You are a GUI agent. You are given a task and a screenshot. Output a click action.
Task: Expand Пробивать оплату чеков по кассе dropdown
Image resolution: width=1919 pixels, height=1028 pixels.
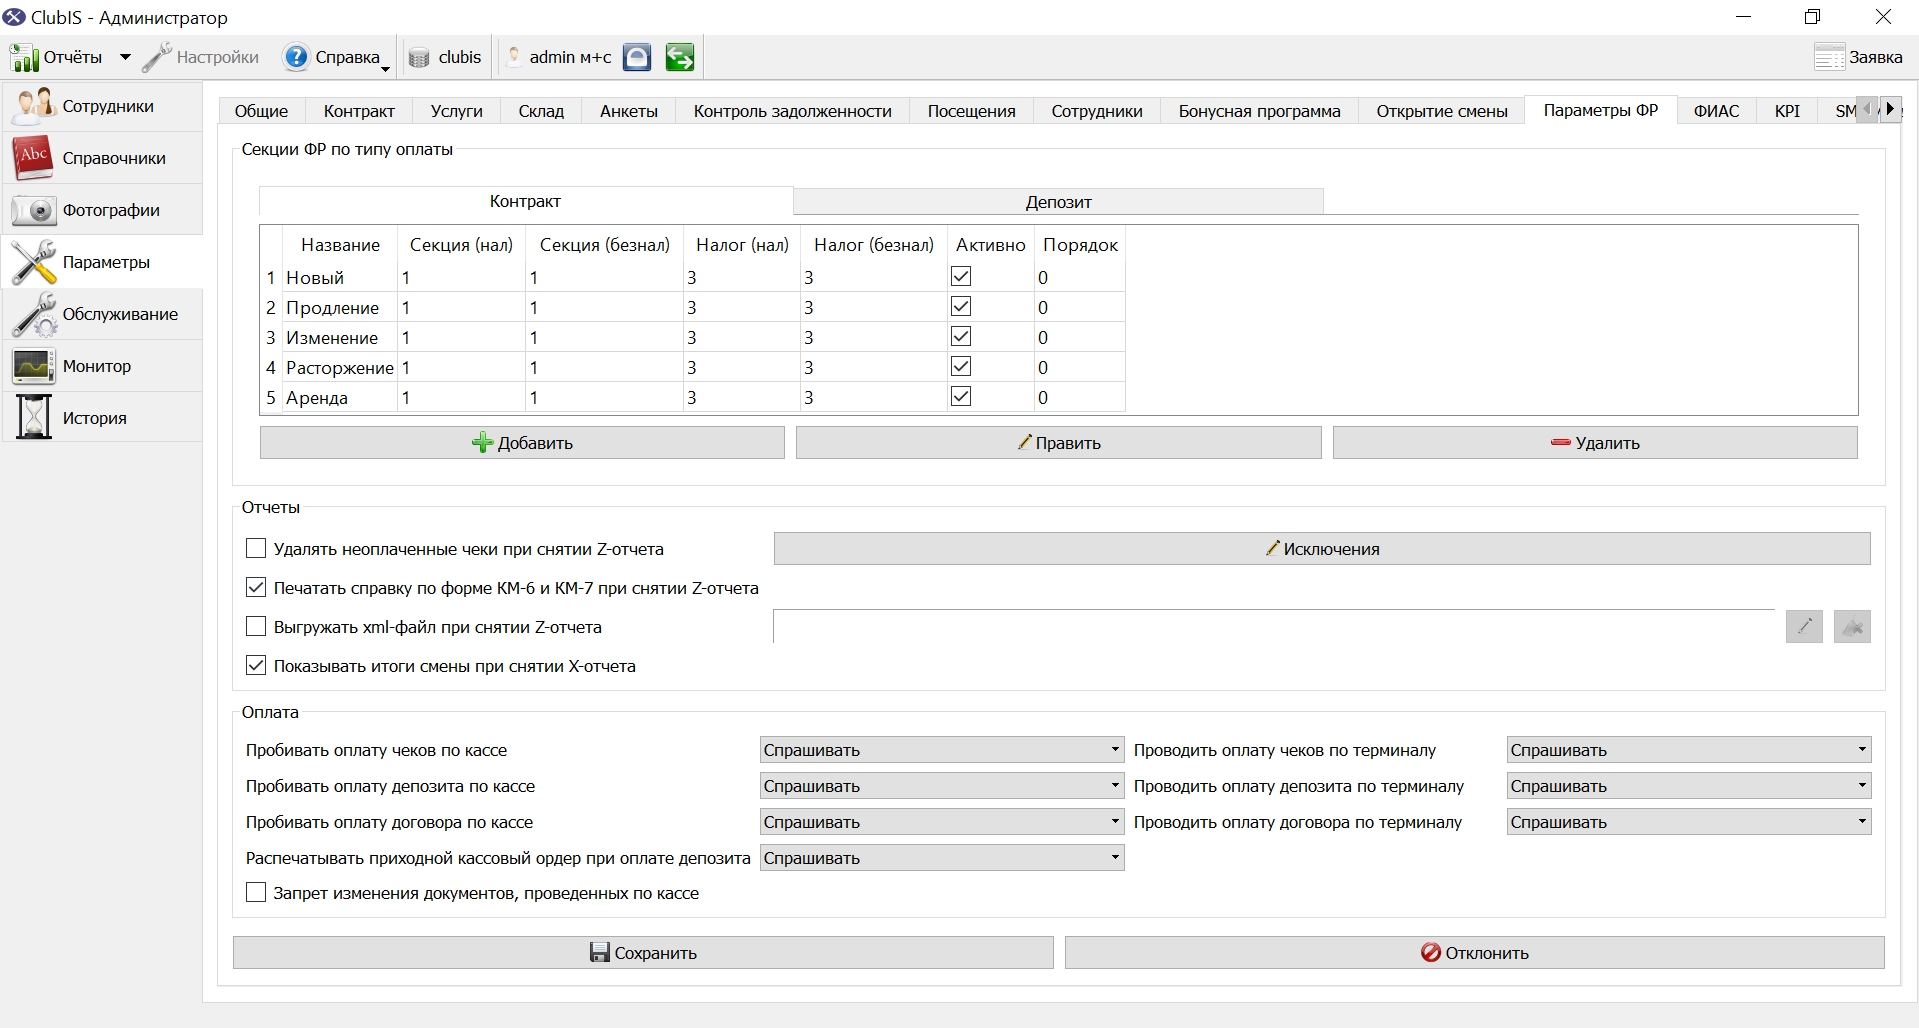[942, 750]
